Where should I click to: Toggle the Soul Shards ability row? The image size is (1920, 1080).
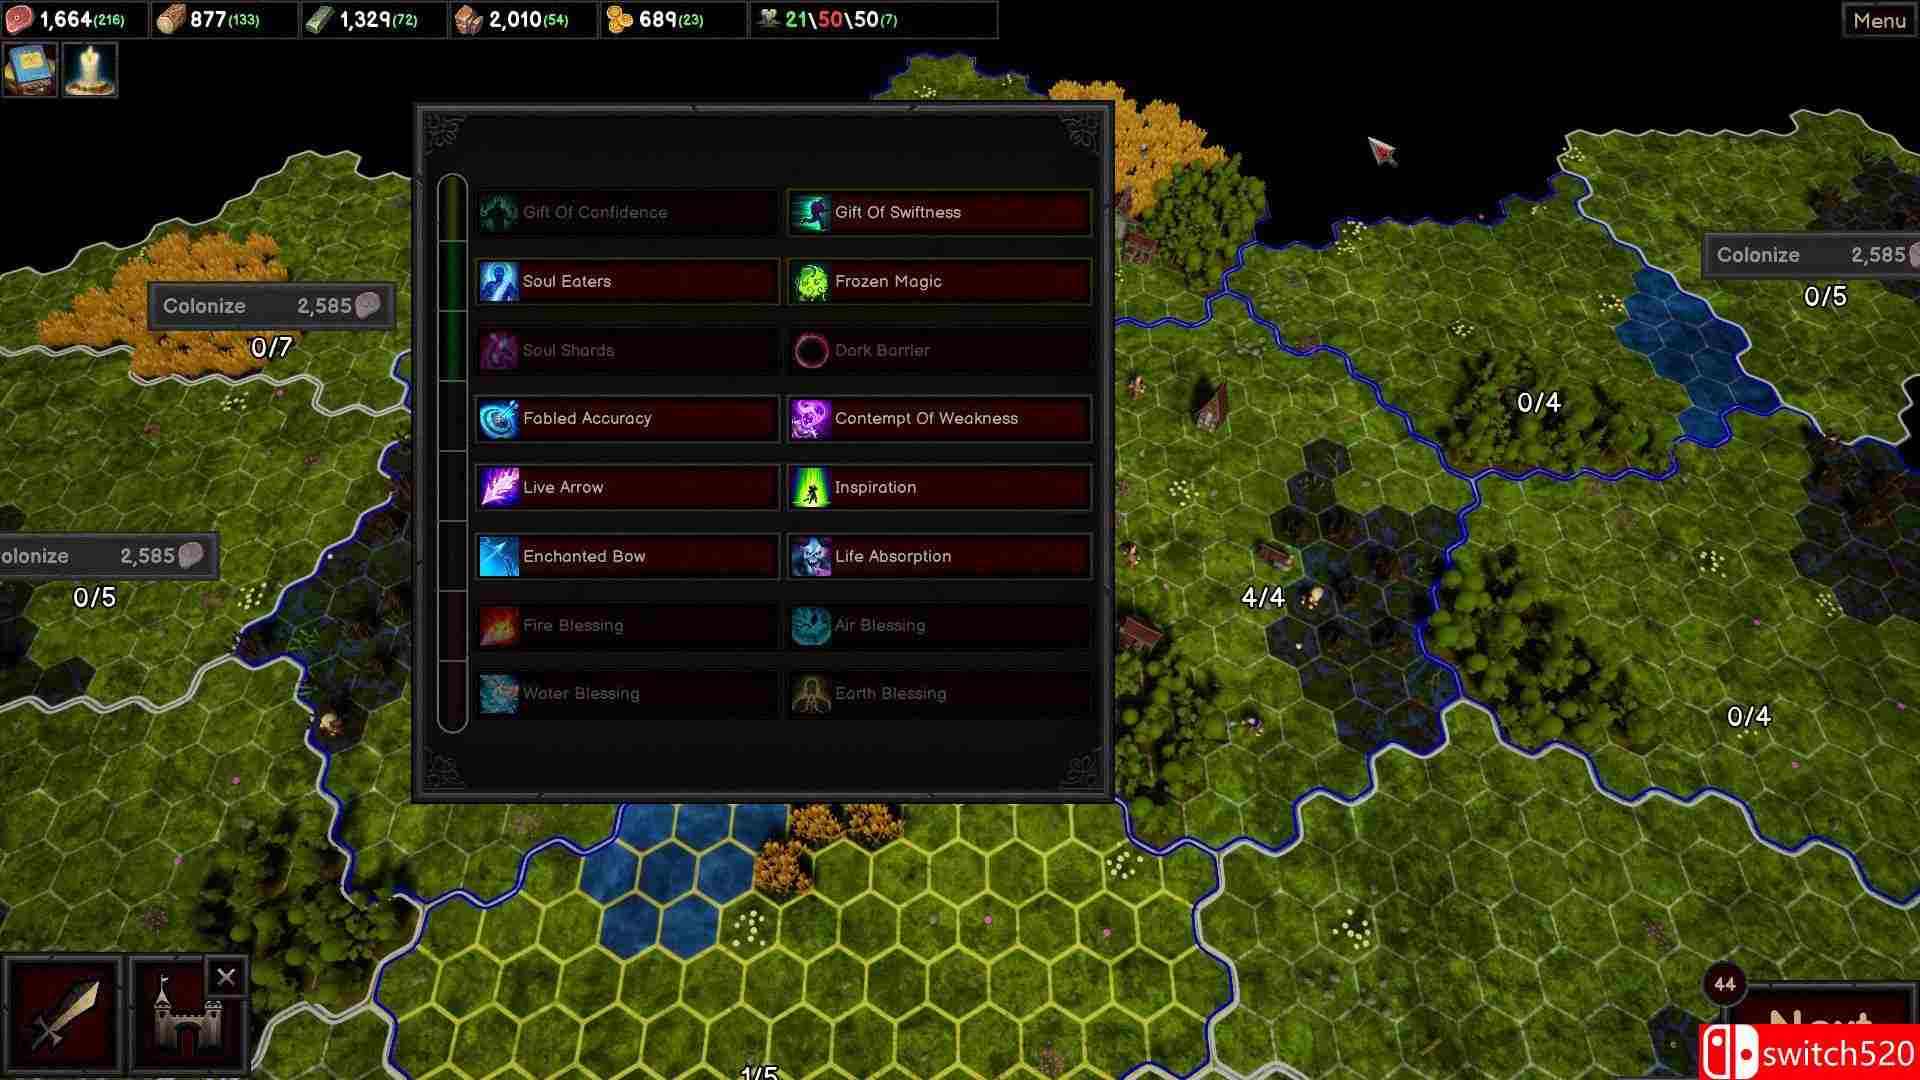626,349
